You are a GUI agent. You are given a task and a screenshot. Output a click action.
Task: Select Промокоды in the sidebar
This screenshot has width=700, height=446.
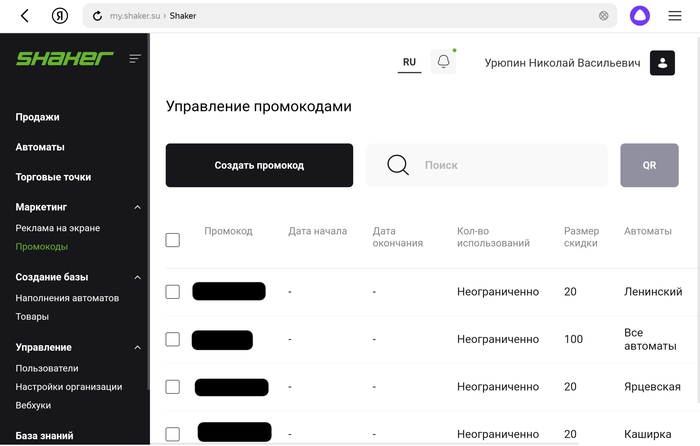(x=42, y=246)
